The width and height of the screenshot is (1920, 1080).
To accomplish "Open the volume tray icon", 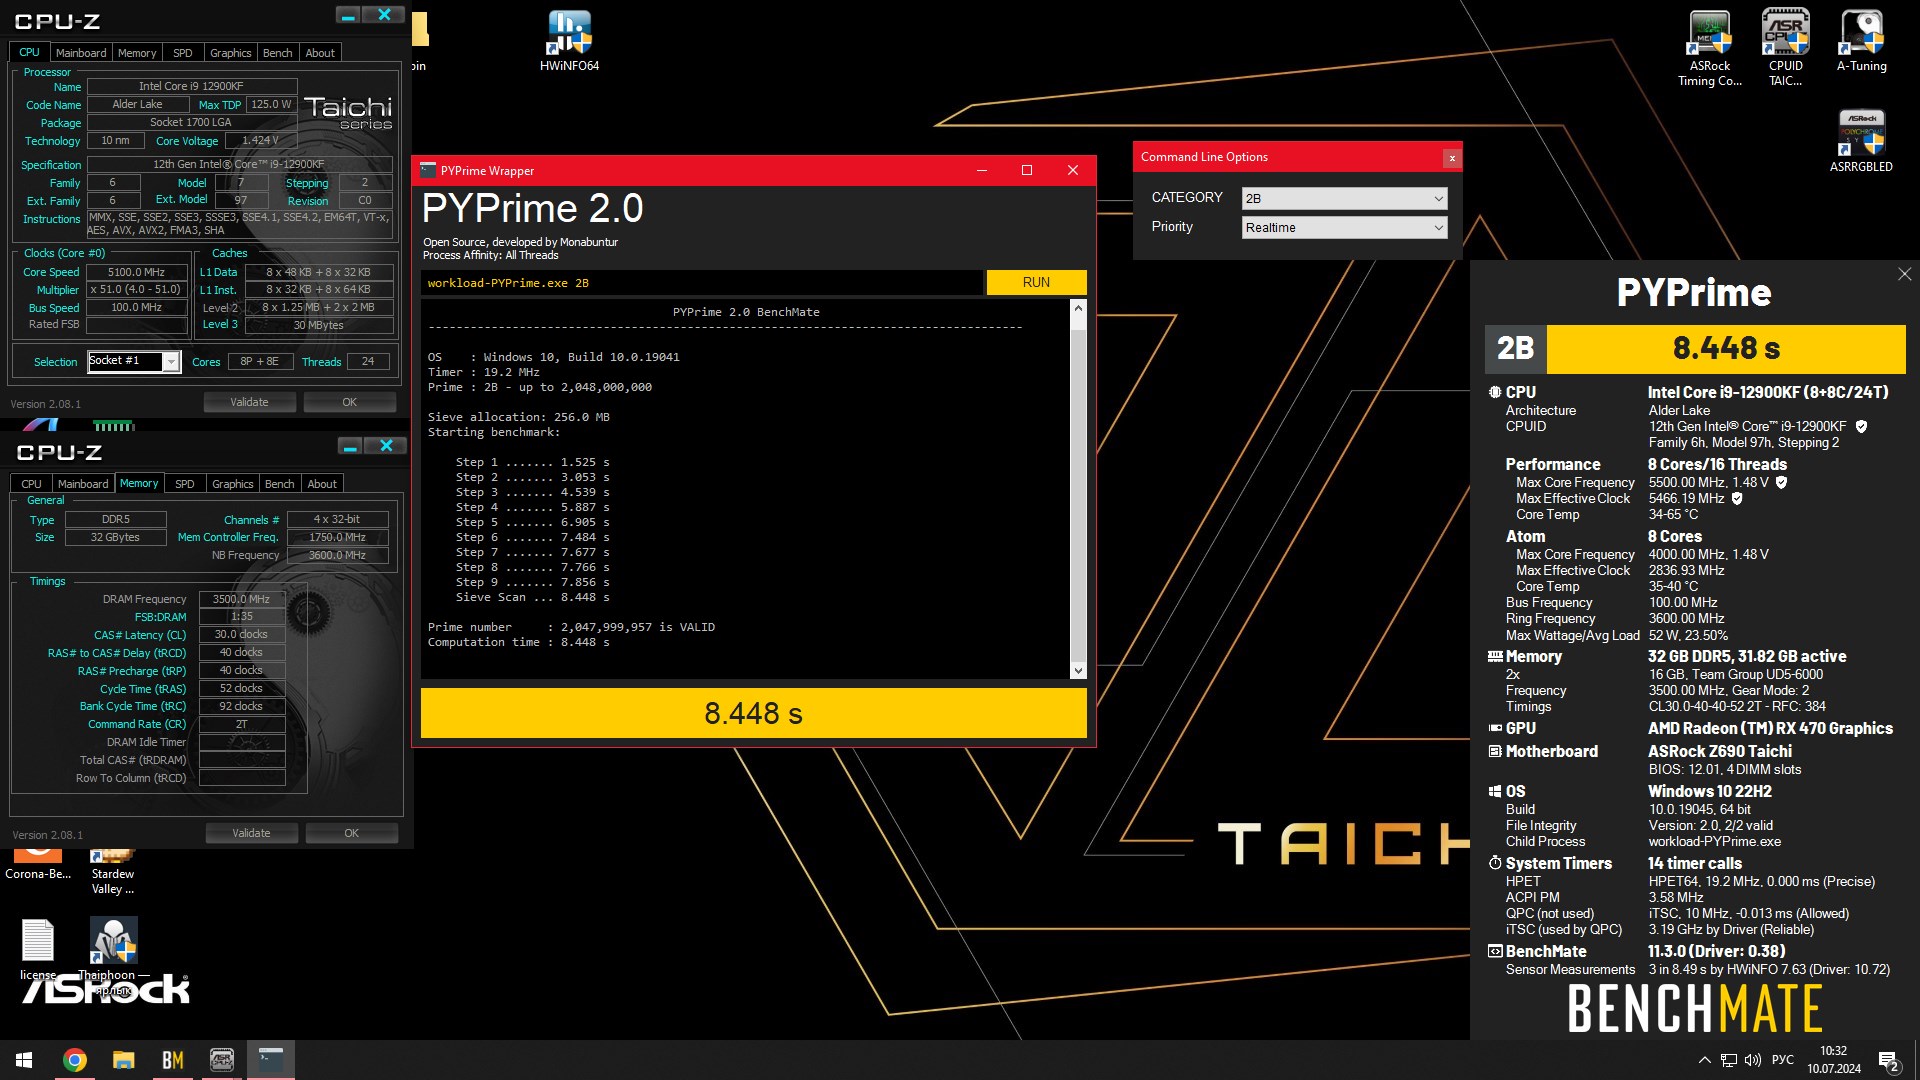I will tap(1753, 1060).
